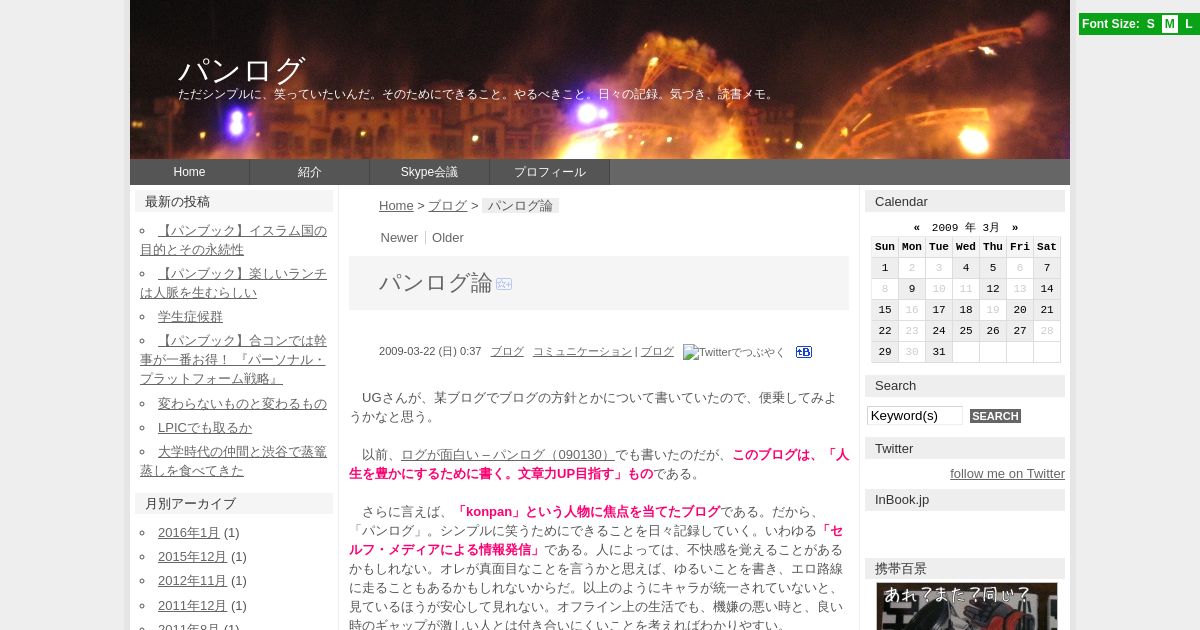This screenshot has height=630, width=1200.
Task: Click Home in the breadcrumb
Action: (x=396, y=205)
